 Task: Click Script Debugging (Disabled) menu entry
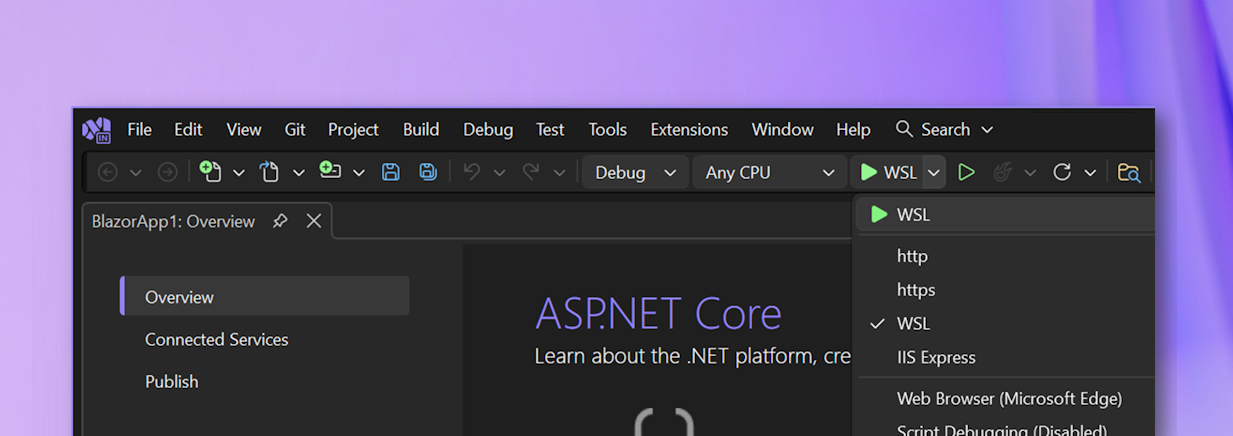1005,429
